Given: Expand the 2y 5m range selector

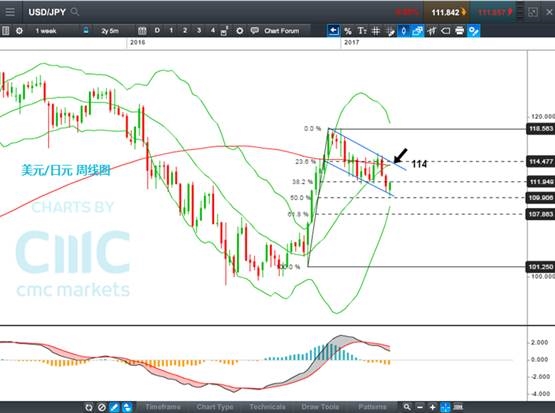Looking at the screenshot, I should pyautogui.click(x=110, y=31).
